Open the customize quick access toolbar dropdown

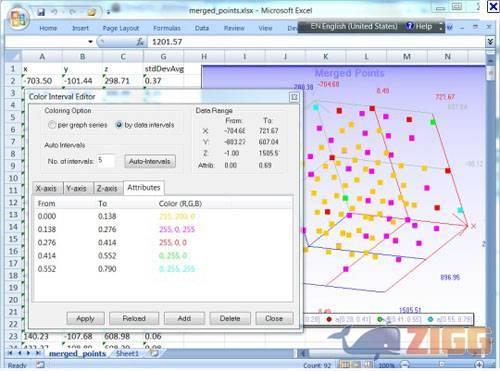108,13
